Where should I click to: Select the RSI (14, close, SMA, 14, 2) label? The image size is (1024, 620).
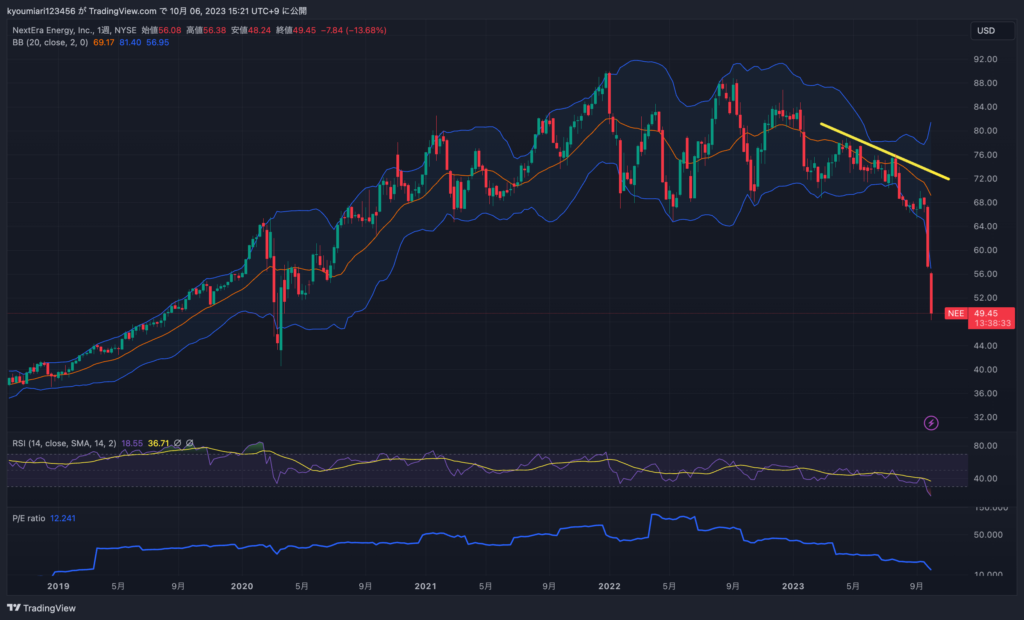tap(64, 443)
